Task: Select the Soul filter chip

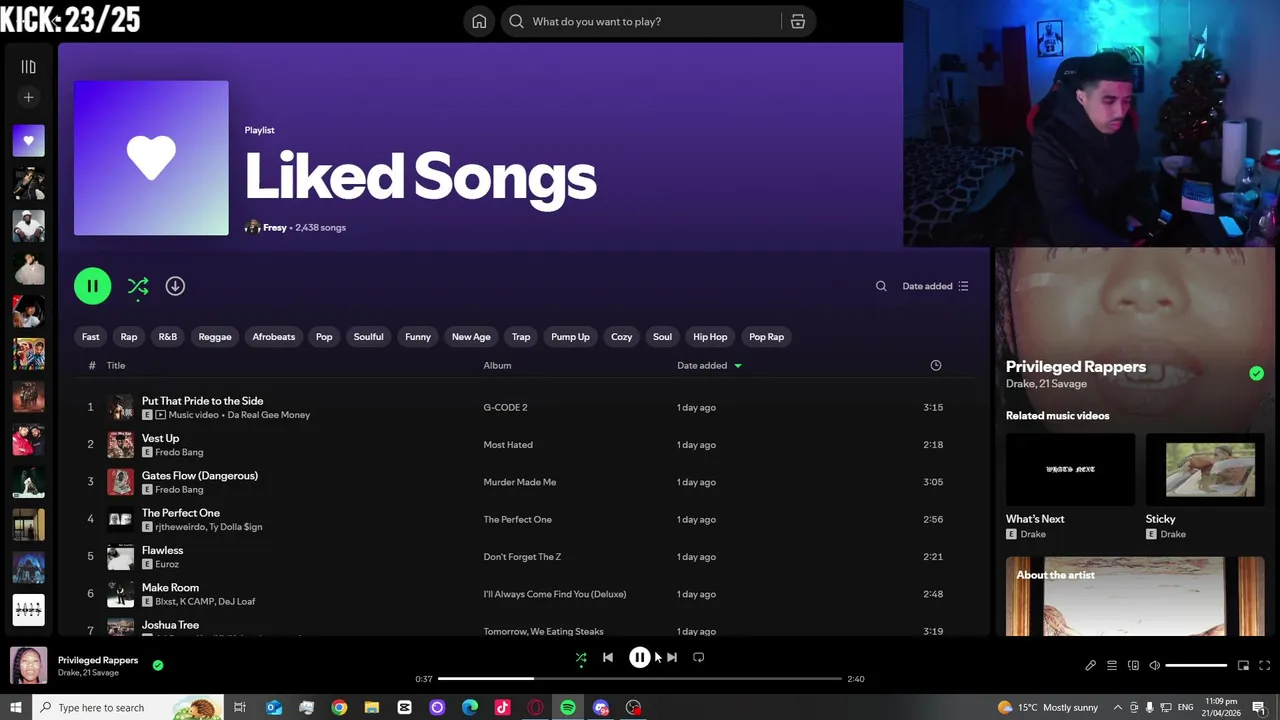Action: tap(662, 337)
